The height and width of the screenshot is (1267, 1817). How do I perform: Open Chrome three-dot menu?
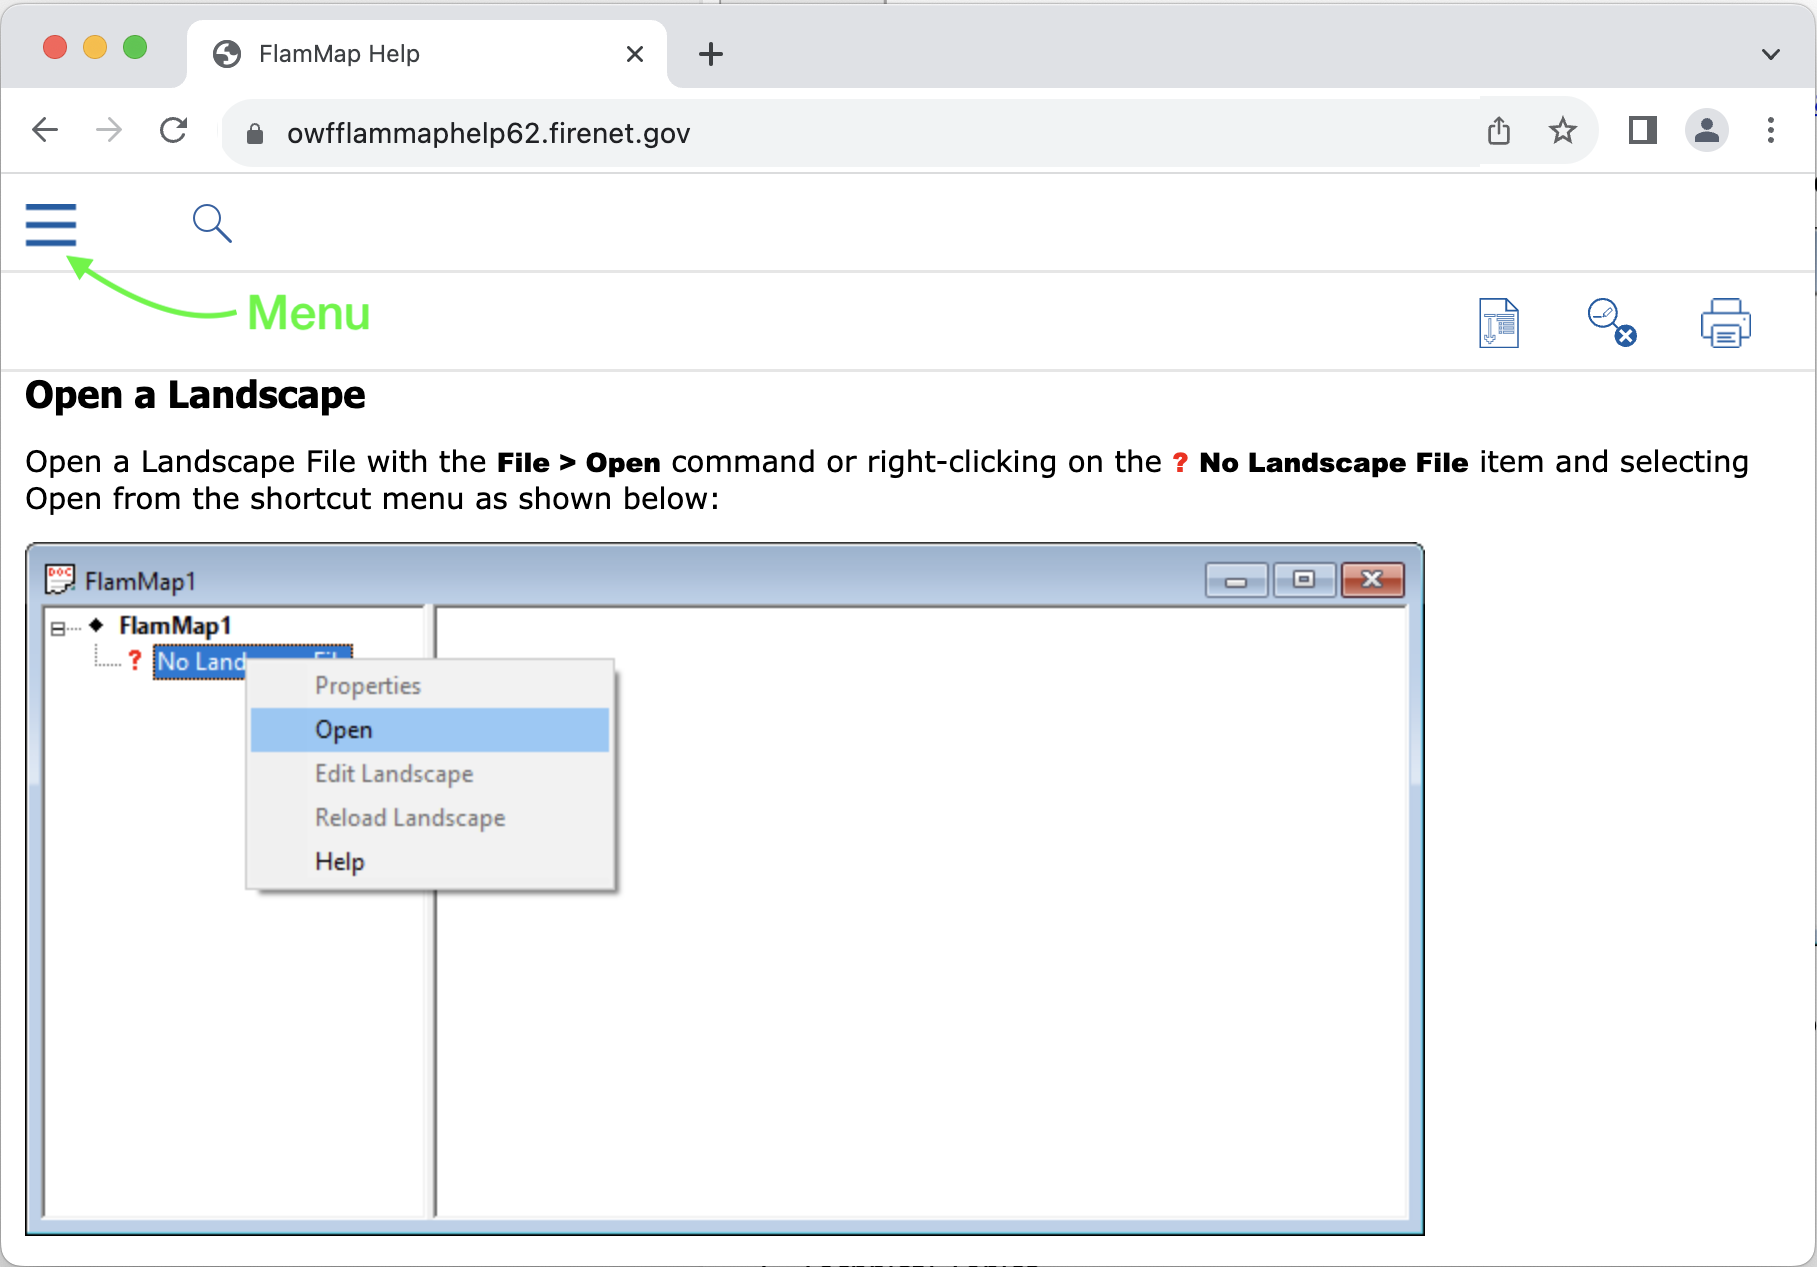tap(1770, 130)
